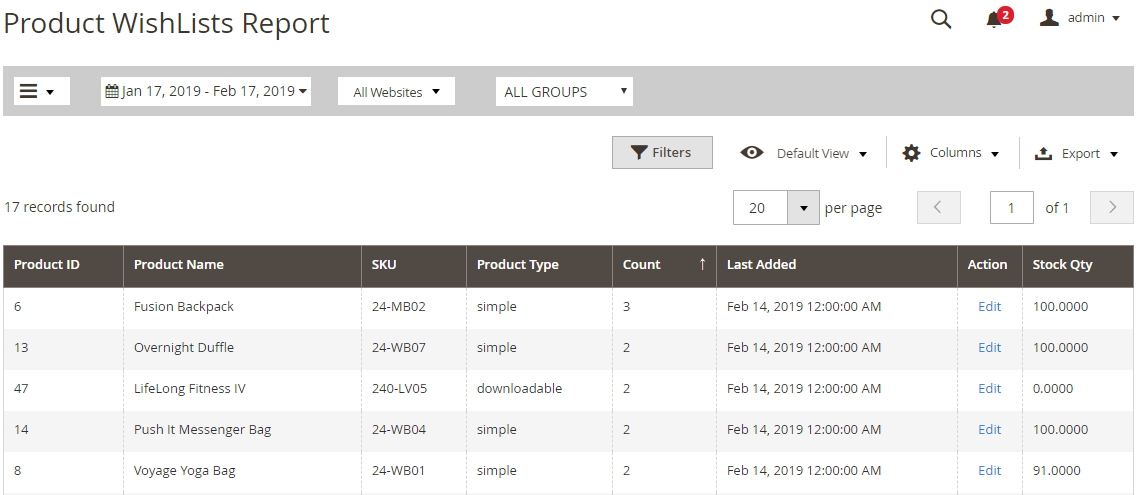
Task: Edit the LifeLong Fitness IV product
Action: (x=989, y=389)
